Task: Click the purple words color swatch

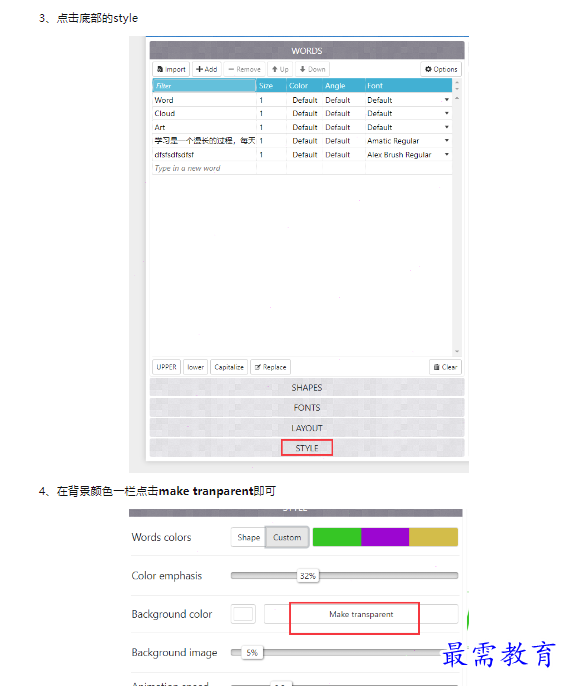Action: tap(385, 537)
